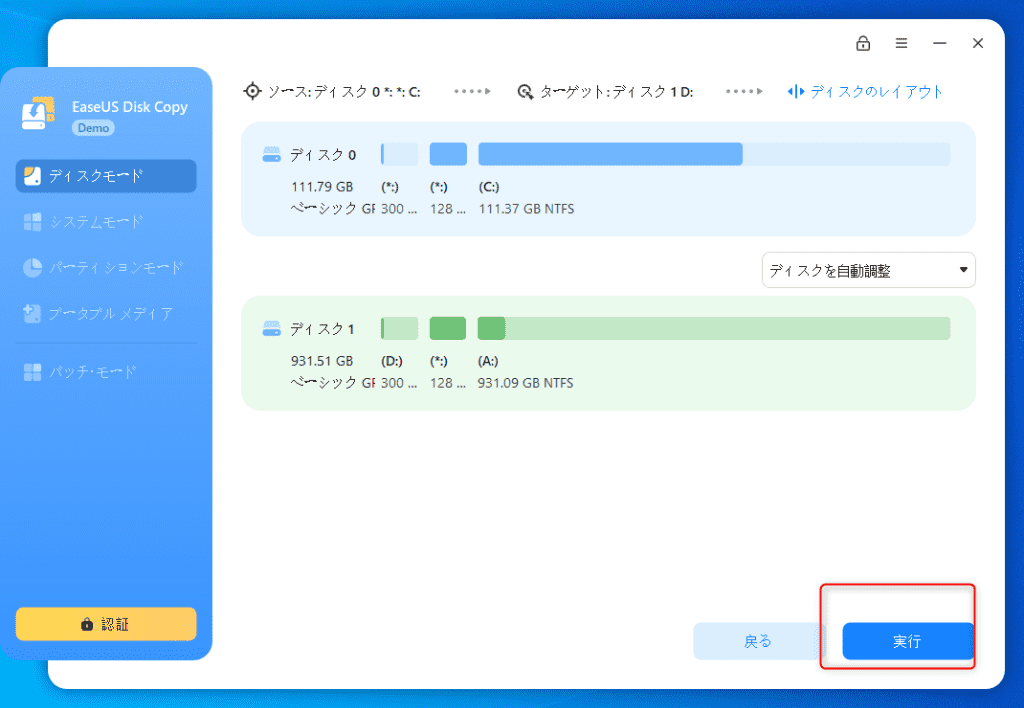Open the hamburger menu icon

click(x=901, y=43)
